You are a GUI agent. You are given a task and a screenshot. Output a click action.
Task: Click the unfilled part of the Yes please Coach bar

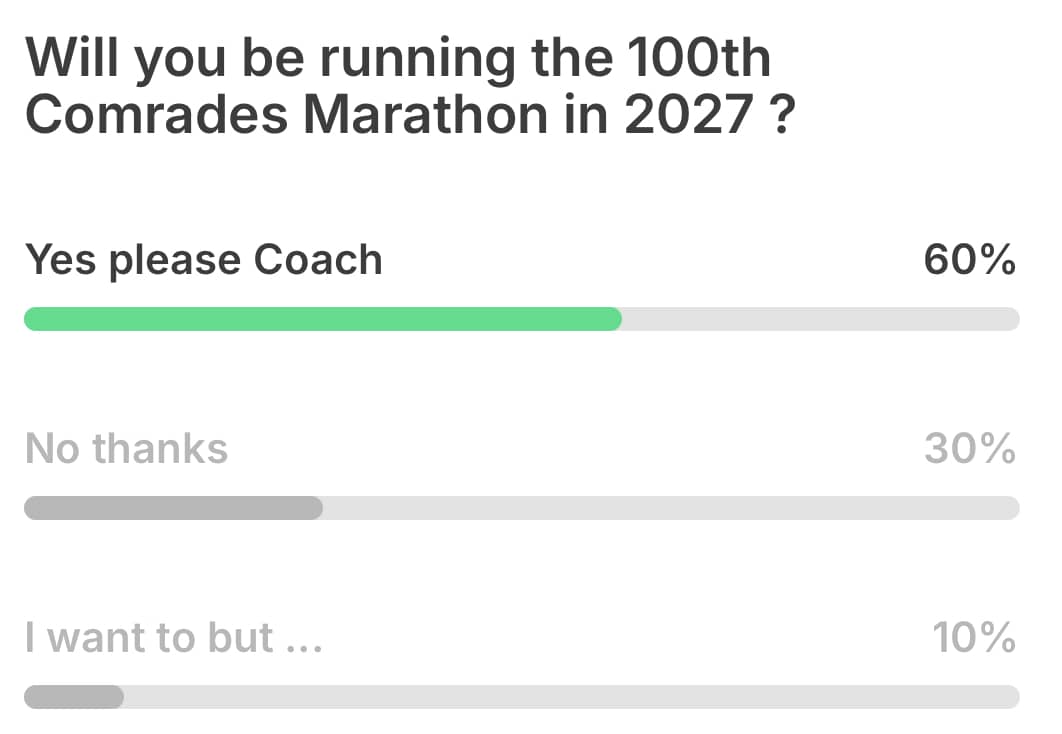tap(821, 319)
